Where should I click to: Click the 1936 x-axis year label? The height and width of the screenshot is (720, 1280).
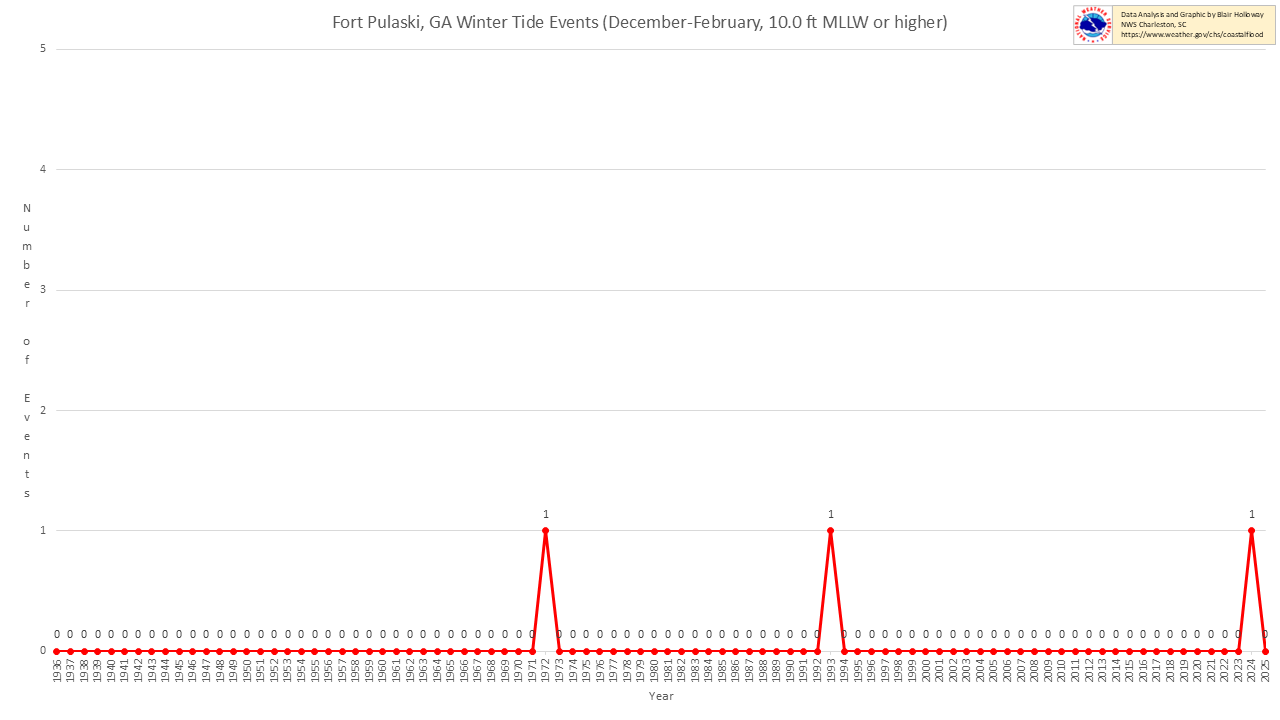(x=57, y=671)
